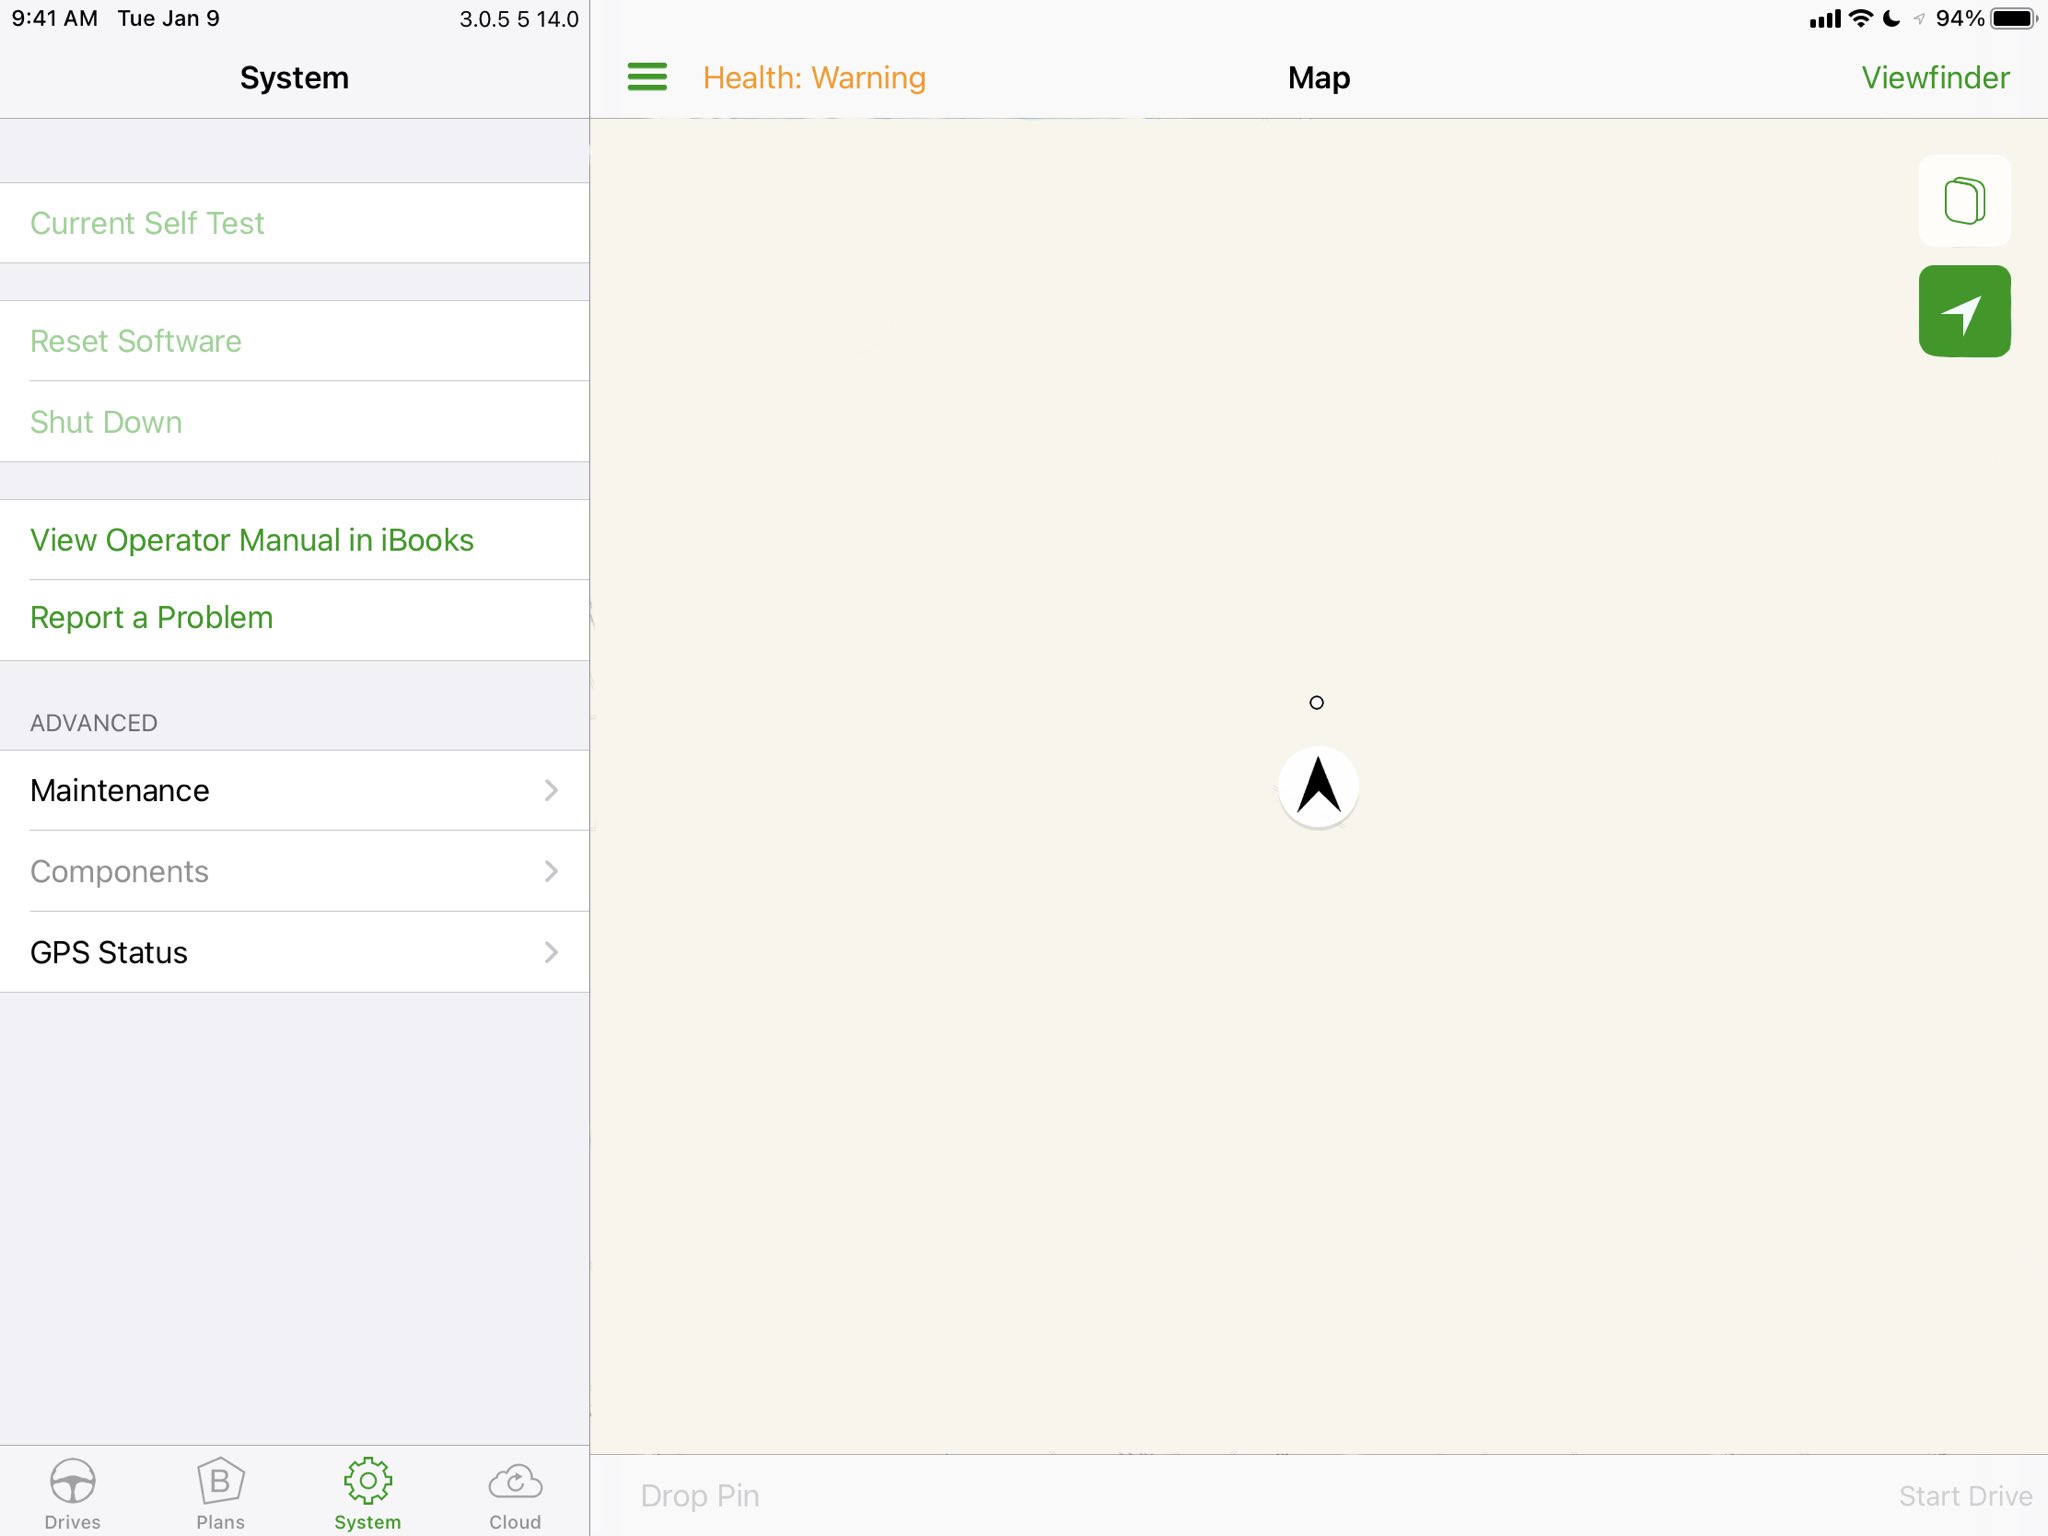The image size is (2048, 1536).
Task: Switch to the Drives tab
Action: click(x=73, y=1492)
